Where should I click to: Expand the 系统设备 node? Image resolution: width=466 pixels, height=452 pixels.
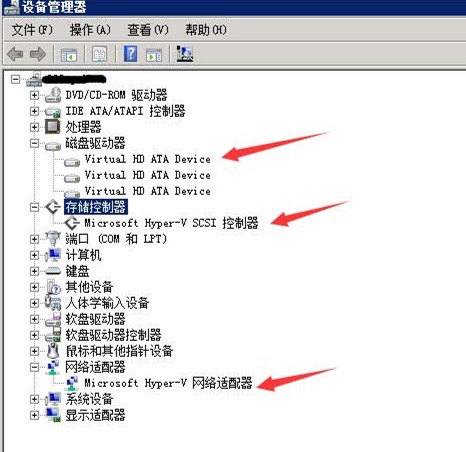pyautogui.click(x=34, y=399)
